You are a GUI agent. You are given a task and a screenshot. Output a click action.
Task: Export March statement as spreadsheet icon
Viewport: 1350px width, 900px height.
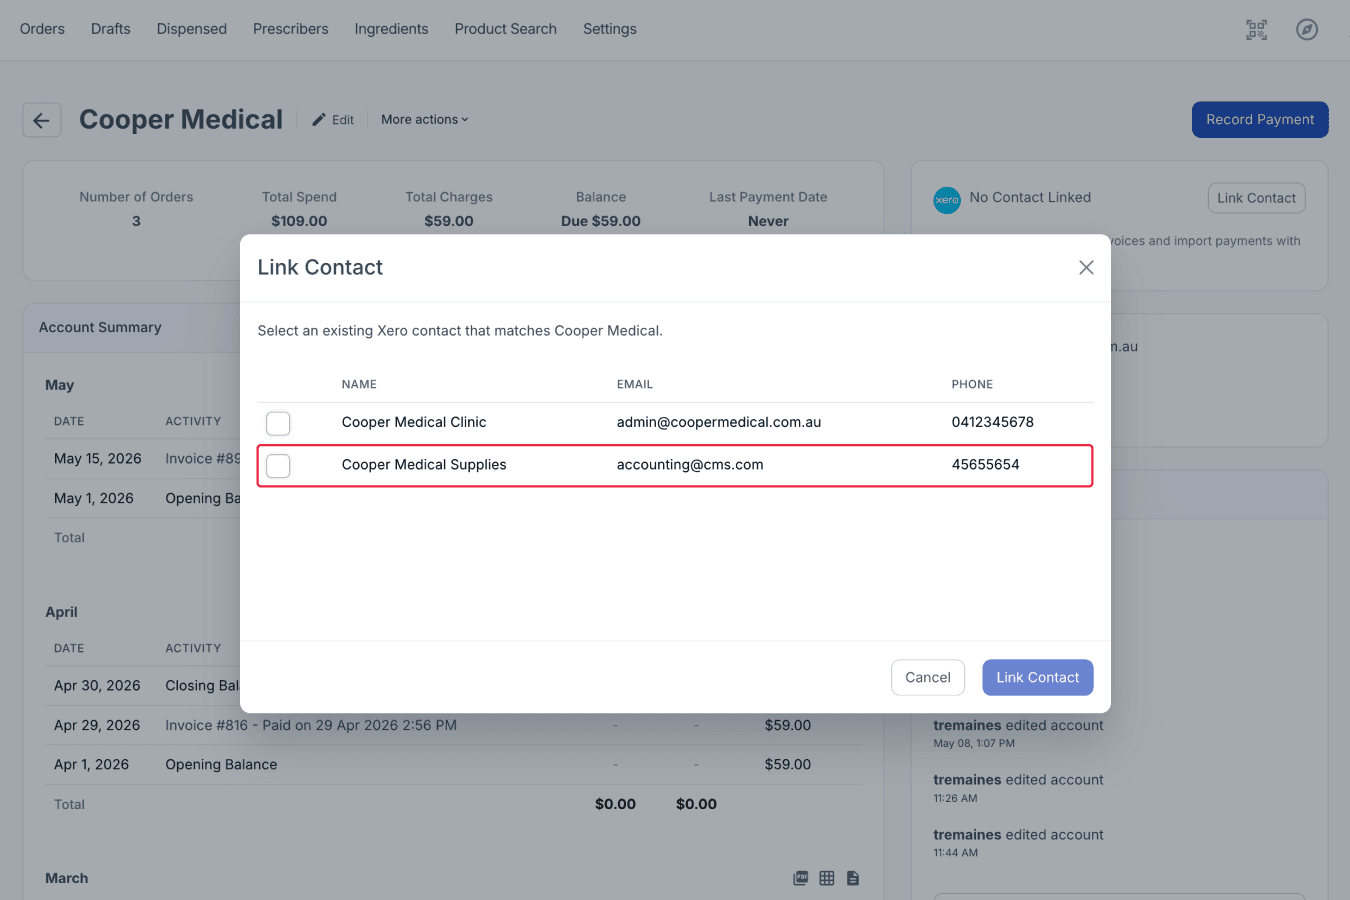tap(827, 878)
